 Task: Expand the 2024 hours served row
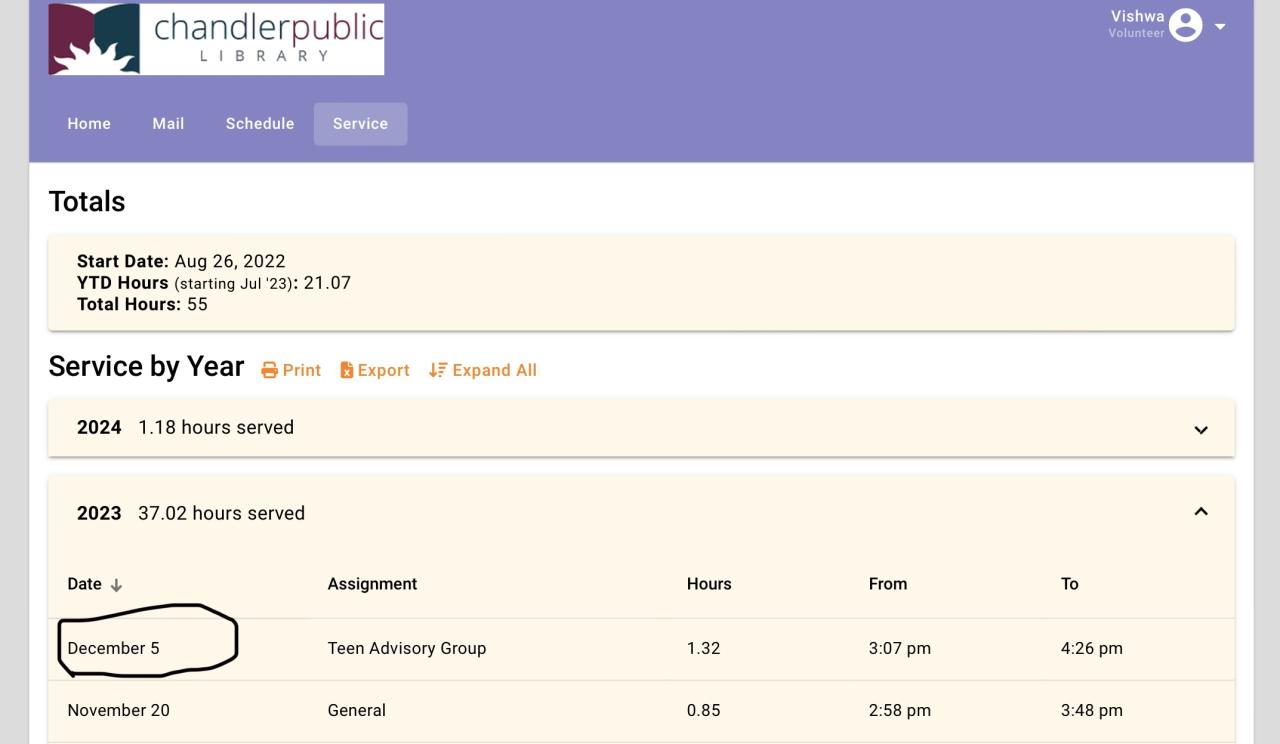pos(641,428)
